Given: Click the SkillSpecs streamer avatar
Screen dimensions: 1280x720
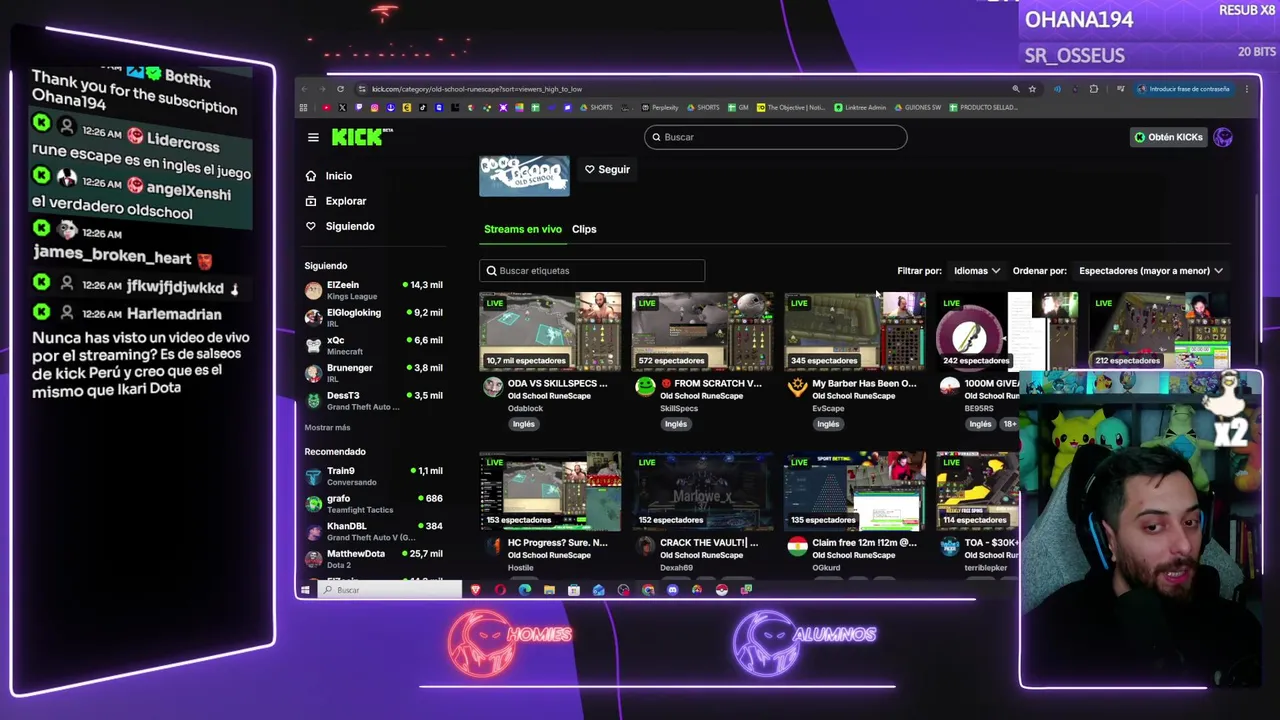Looking at the screenshot, I should point(645,386).
